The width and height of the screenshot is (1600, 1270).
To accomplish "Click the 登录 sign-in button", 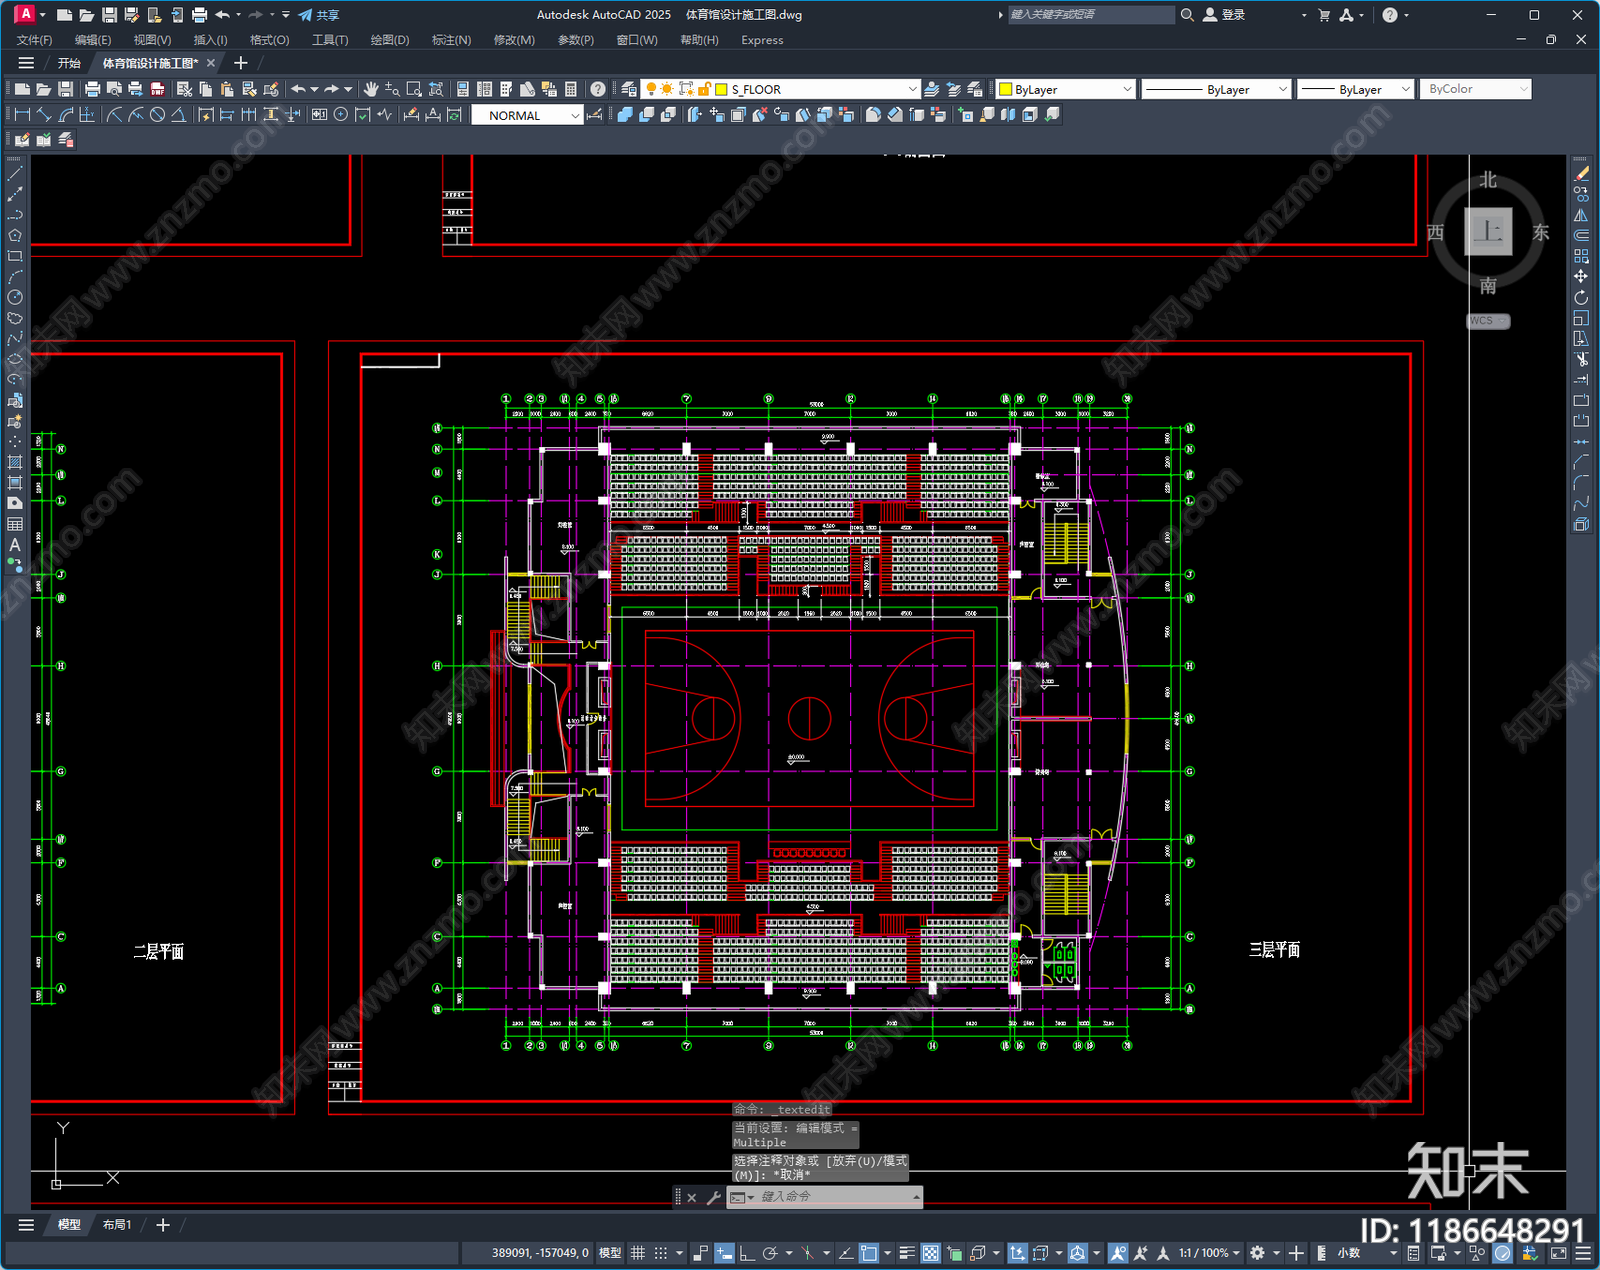I will coord(1224,15).
